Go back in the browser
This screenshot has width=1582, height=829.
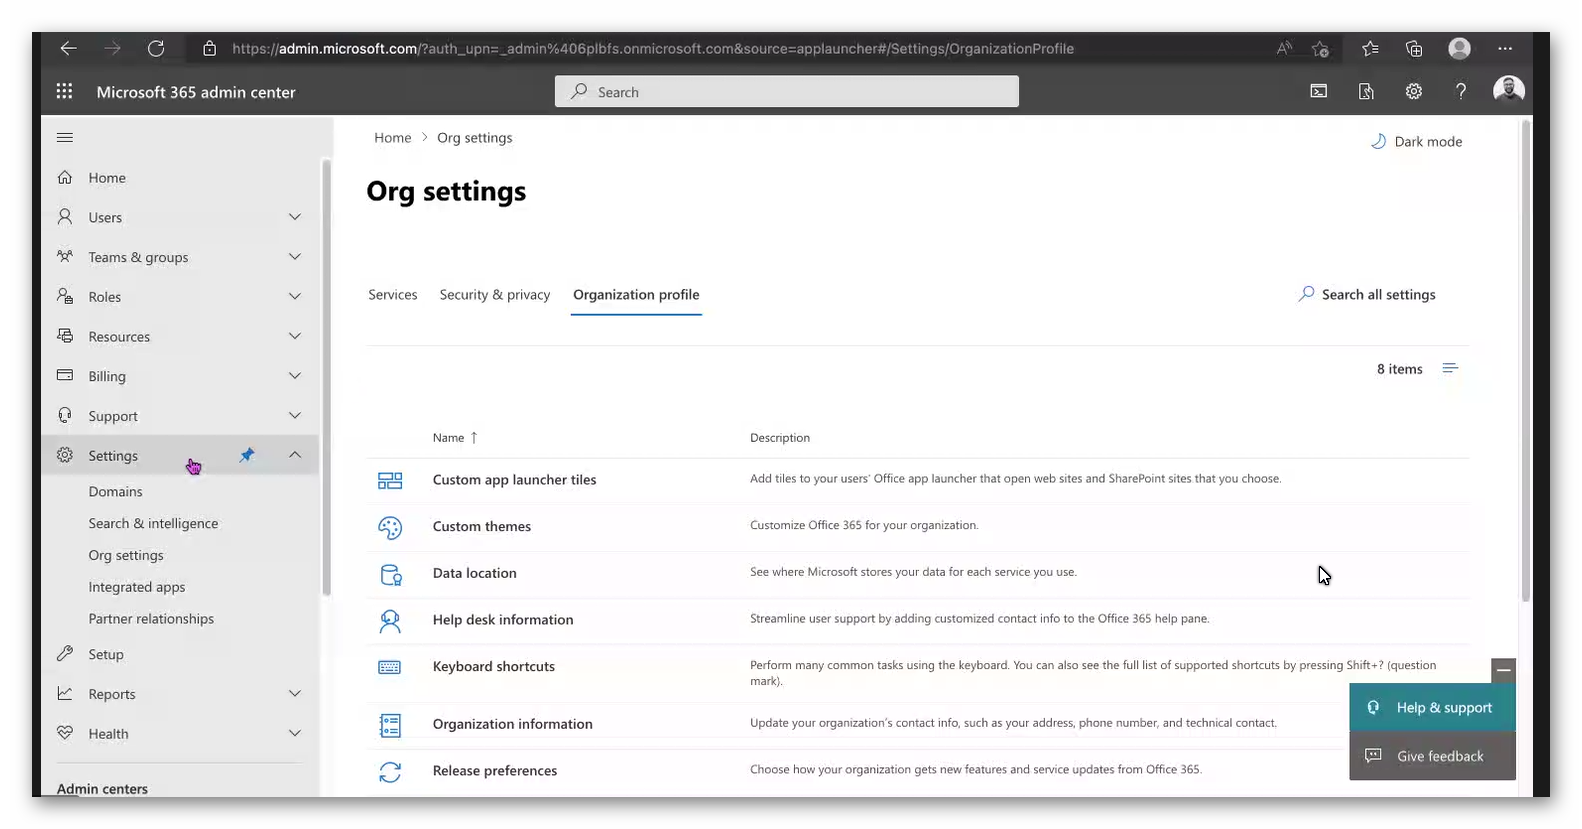pyautogui.click(x=68, y=48)
